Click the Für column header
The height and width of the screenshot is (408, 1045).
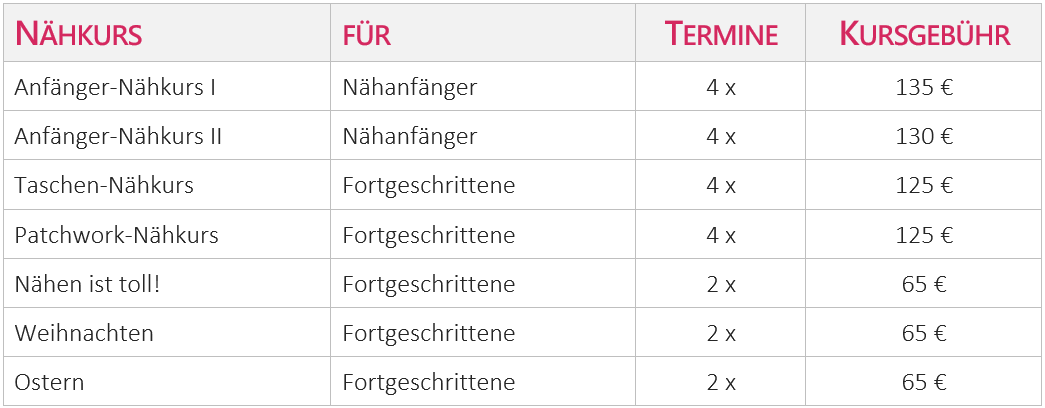tap(367, 35)
